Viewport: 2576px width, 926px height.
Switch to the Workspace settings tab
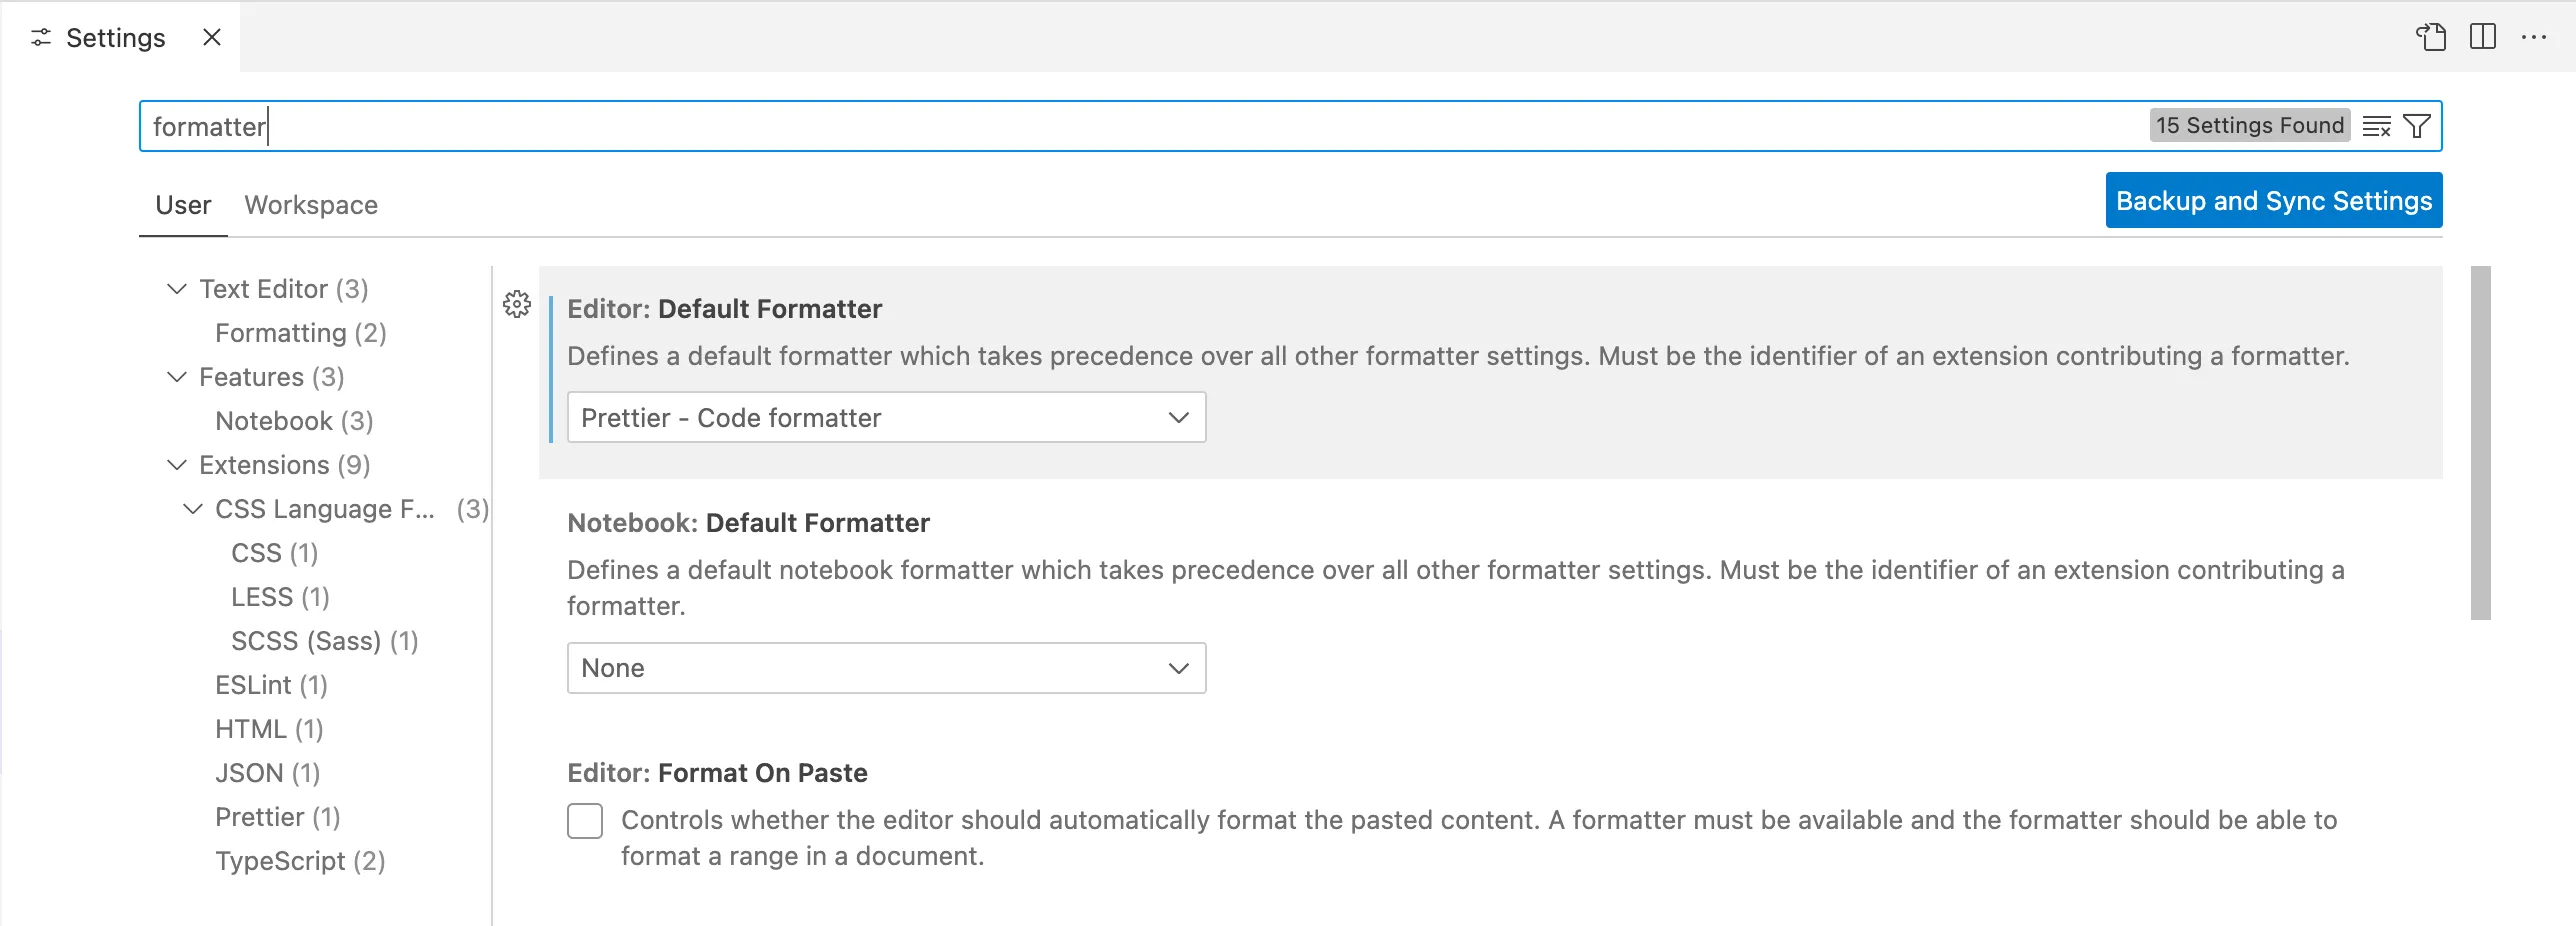[311, 205]
